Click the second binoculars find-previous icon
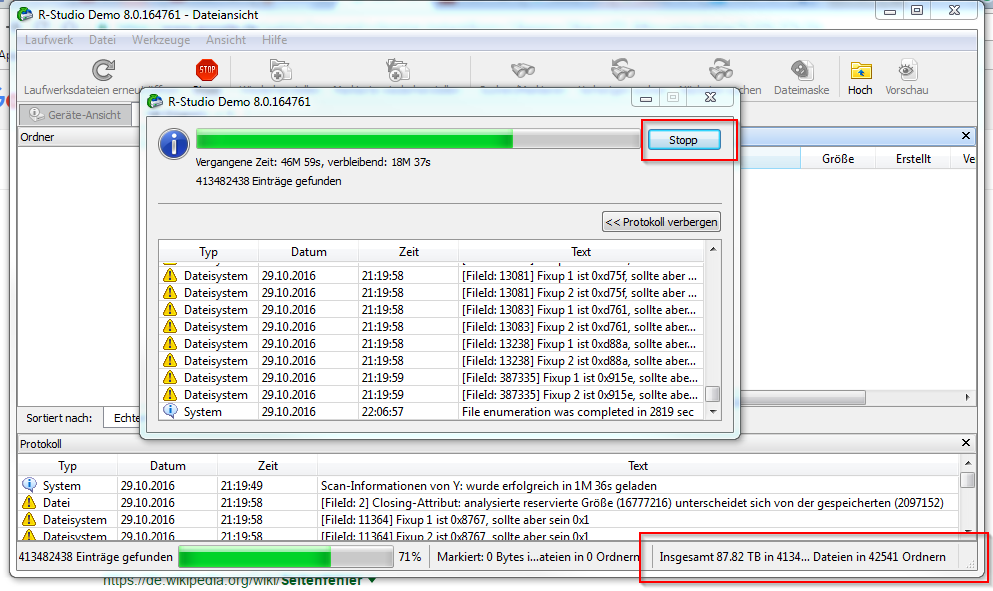Viewport: 993px width, 591px height. tap(623, 70)
